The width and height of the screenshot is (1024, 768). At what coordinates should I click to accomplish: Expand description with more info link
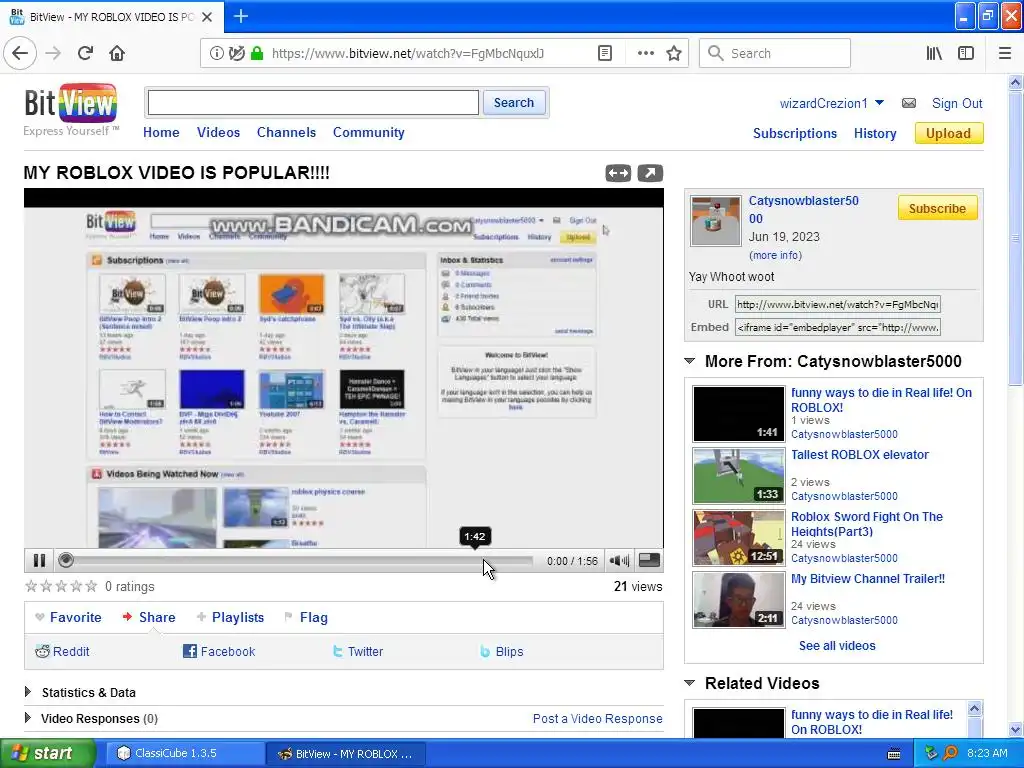pos(775,255)
